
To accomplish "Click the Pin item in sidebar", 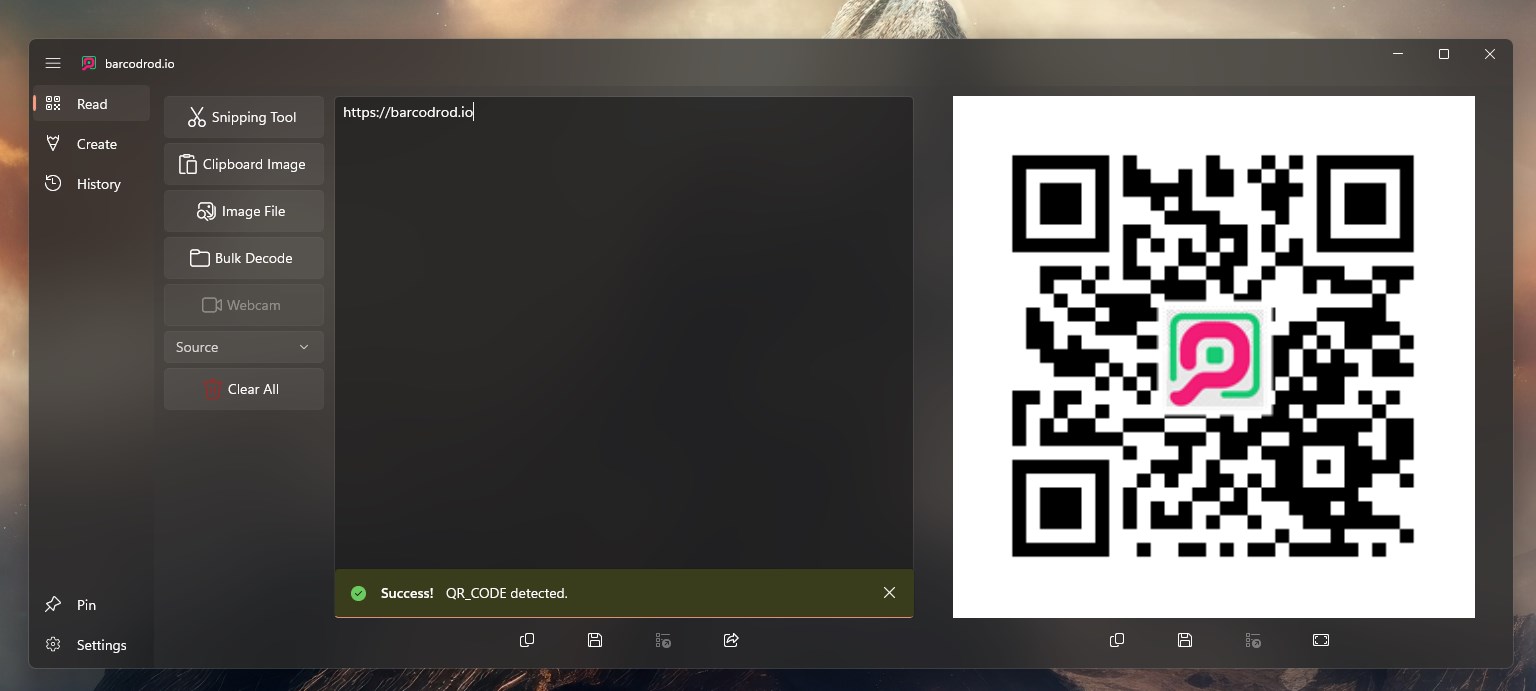I will [x=92, y=605].
